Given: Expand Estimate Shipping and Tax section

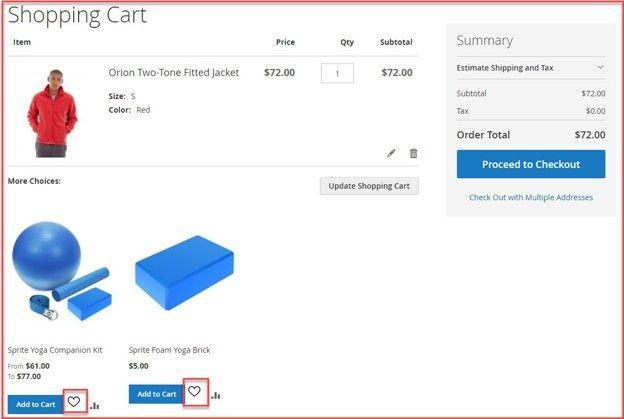Looking at the screenshot, I should point(530,68).
